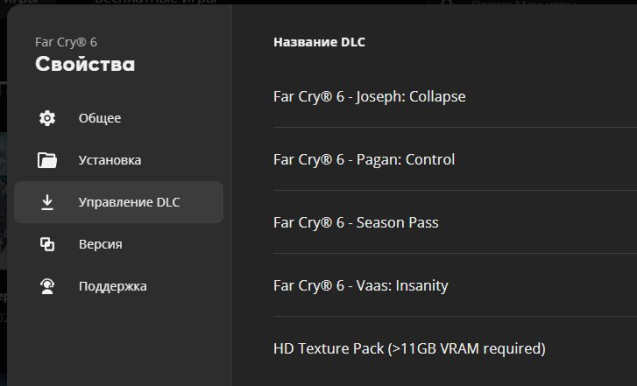Viewport: 637px width, 386px height.
Task: Click the overlapping squares icon for Версия
Action: pyautogui.click(x=47, y=244)
